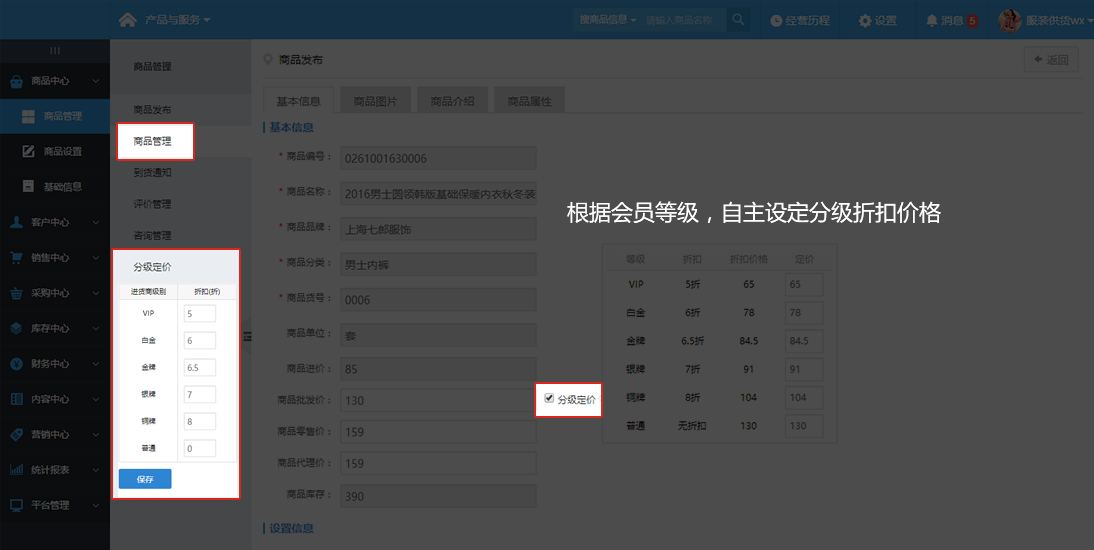Open 评价管理 submenu item

[x=152, y=204]
